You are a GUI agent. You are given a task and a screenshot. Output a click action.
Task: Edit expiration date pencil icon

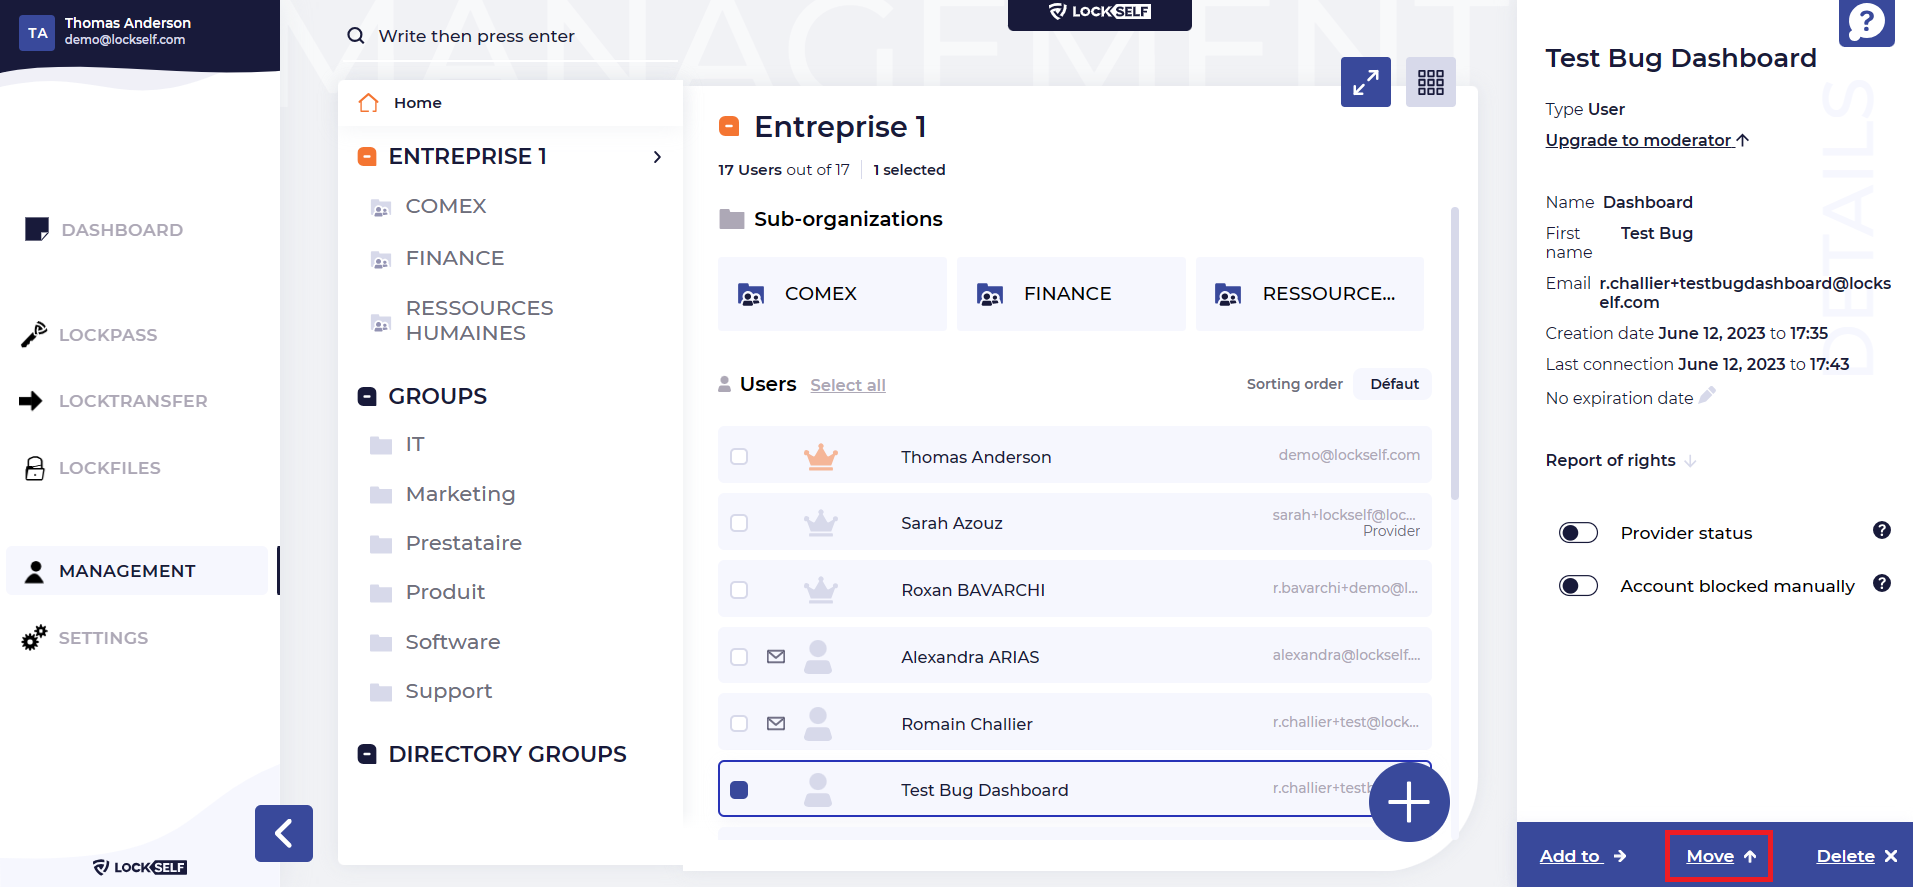coord(1707,396)
